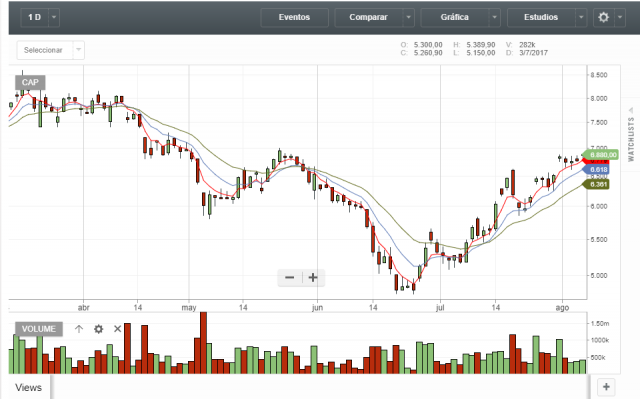Click the green 6.880,00 price tag
The image size is (640, 399).
pyautogui.click(x=601, y=155)
